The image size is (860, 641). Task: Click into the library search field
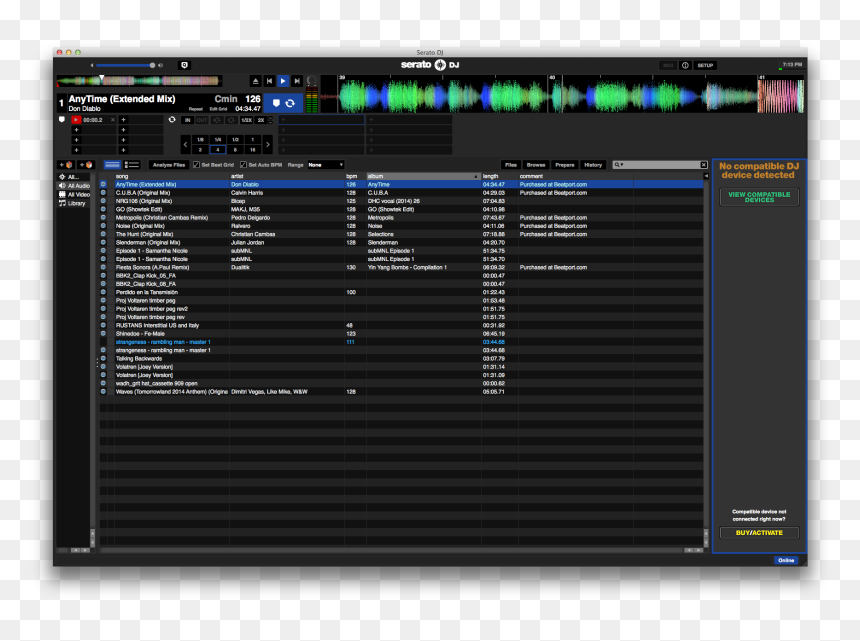point(662,164)
